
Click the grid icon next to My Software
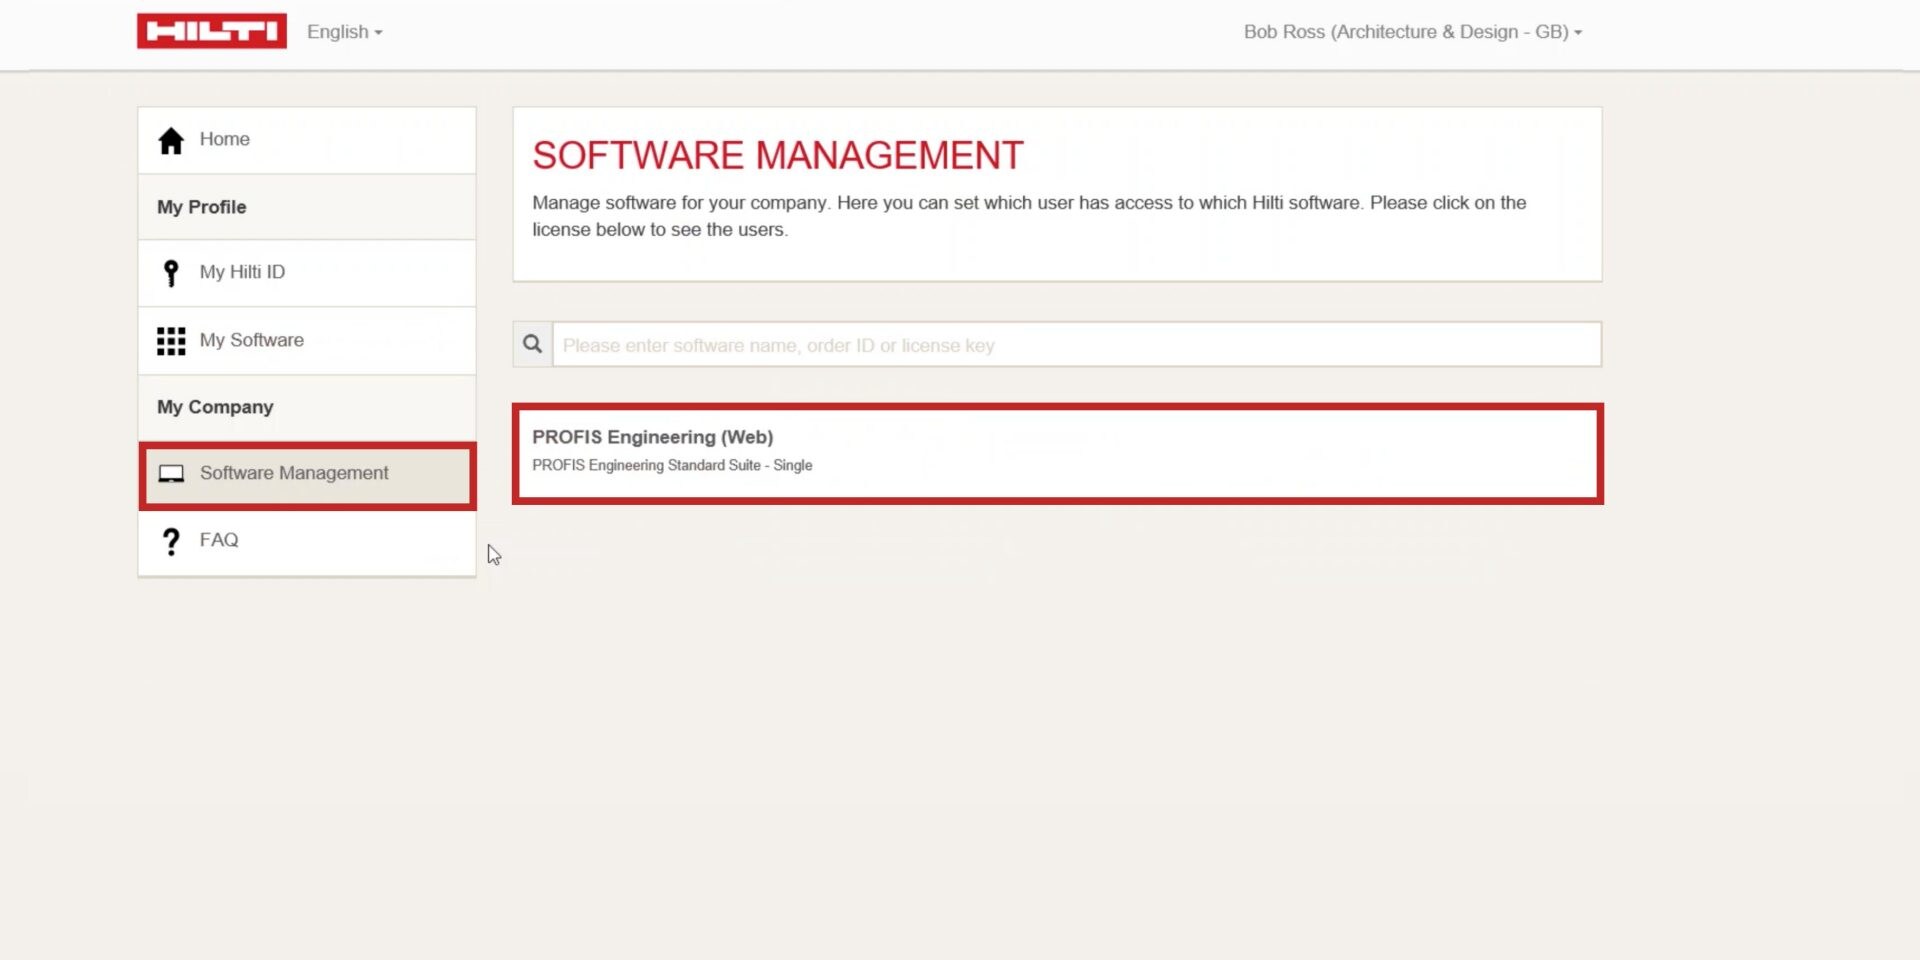point(171,340)
